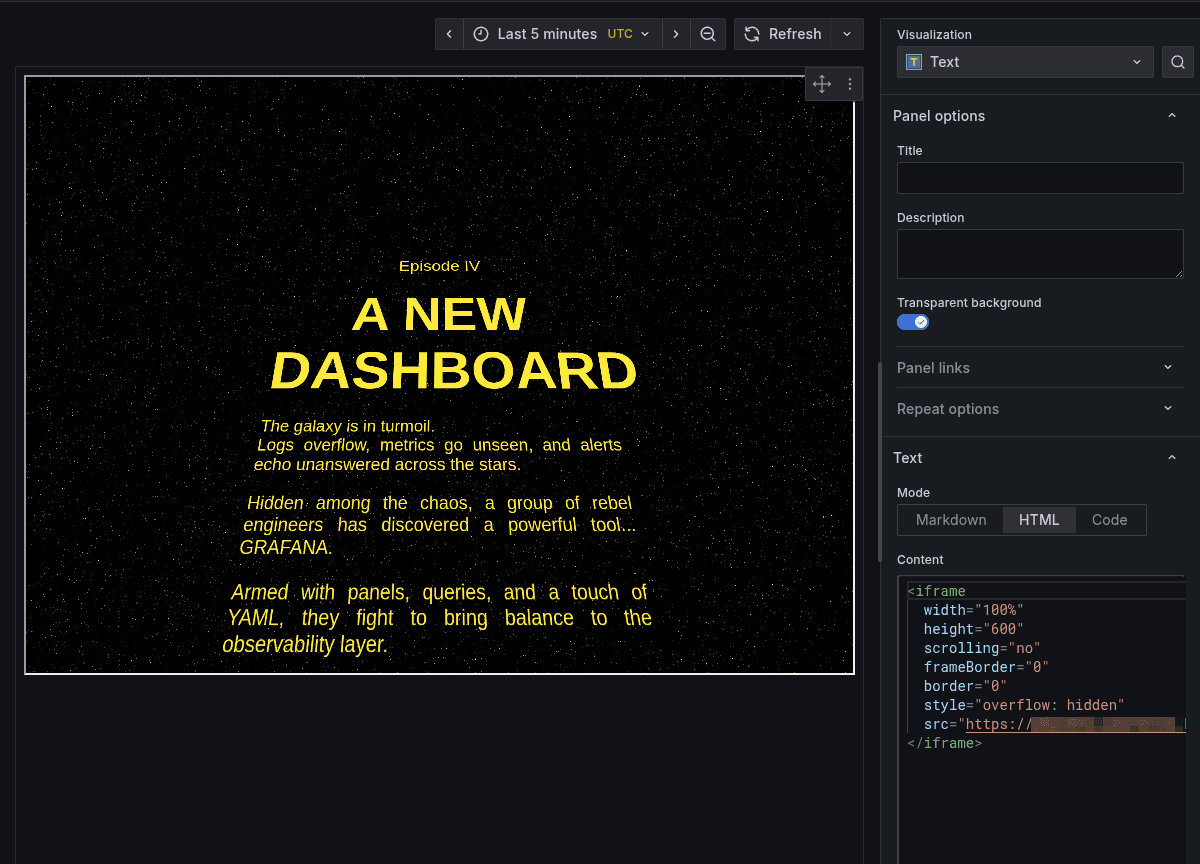The image size is (1200, 864).
Task: Open the Last 5 minutes time picker
Action: [560, 33]
